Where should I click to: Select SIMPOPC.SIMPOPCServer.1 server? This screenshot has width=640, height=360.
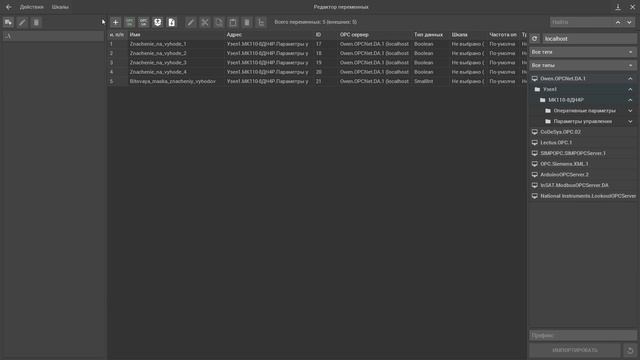pos(582,153)
